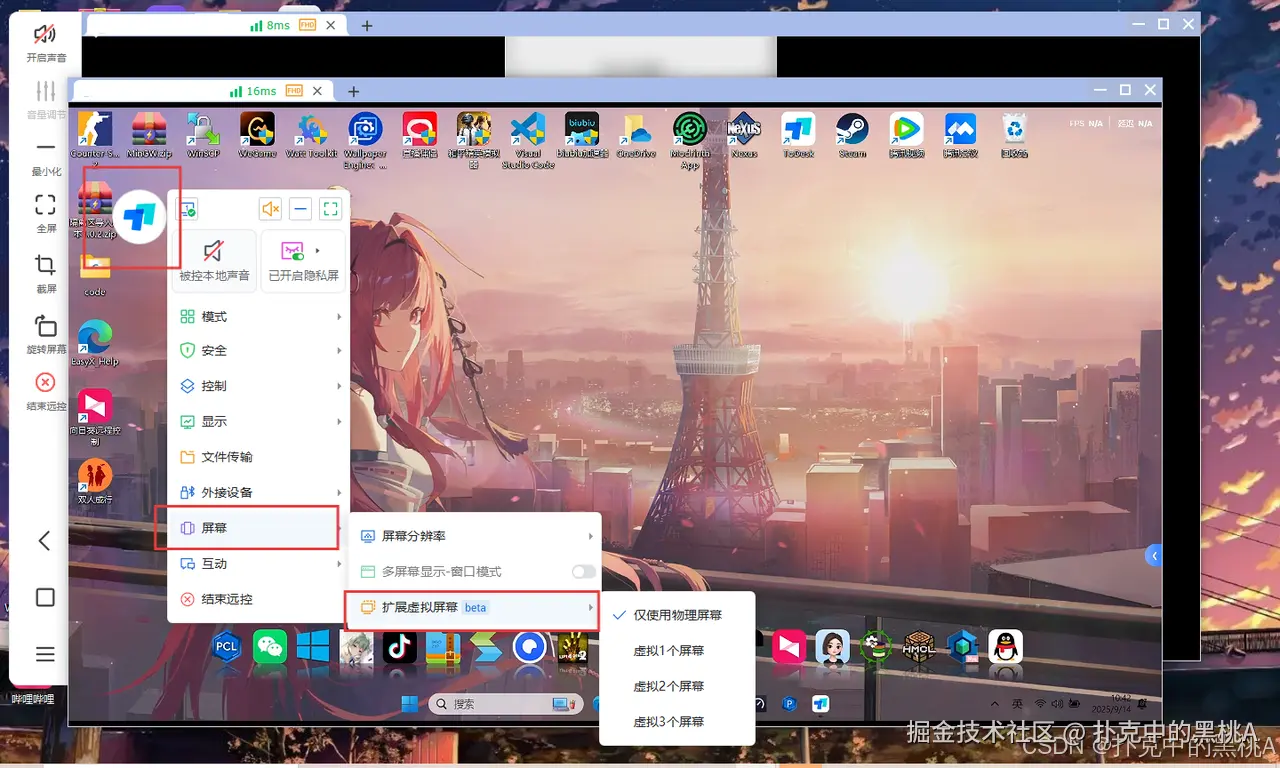Open the 外接设备 submenu
The image size is (1280, 768).
pos(259,492)
